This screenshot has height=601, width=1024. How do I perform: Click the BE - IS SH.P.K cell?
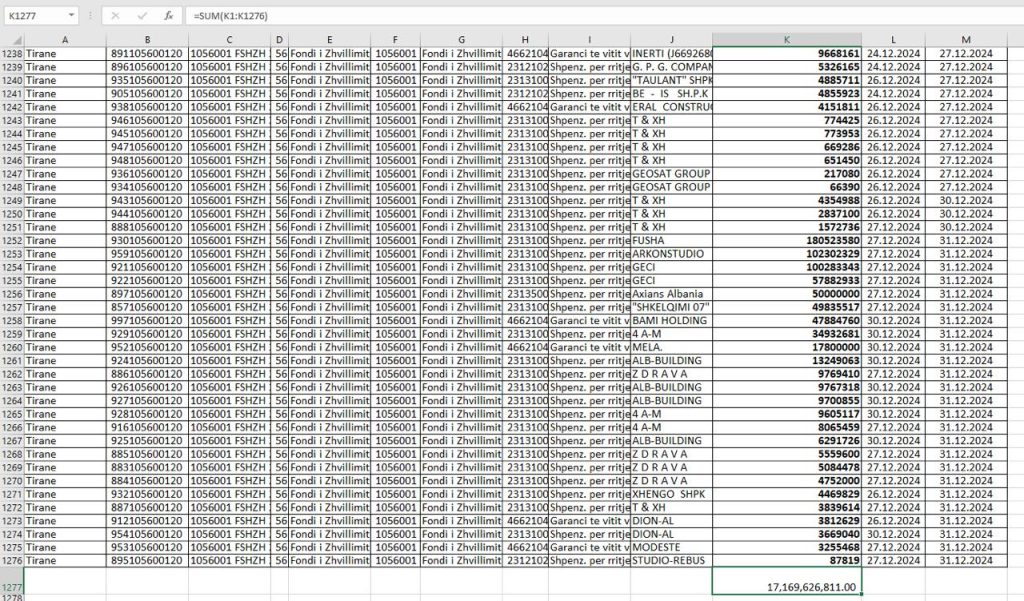point(671,93)
